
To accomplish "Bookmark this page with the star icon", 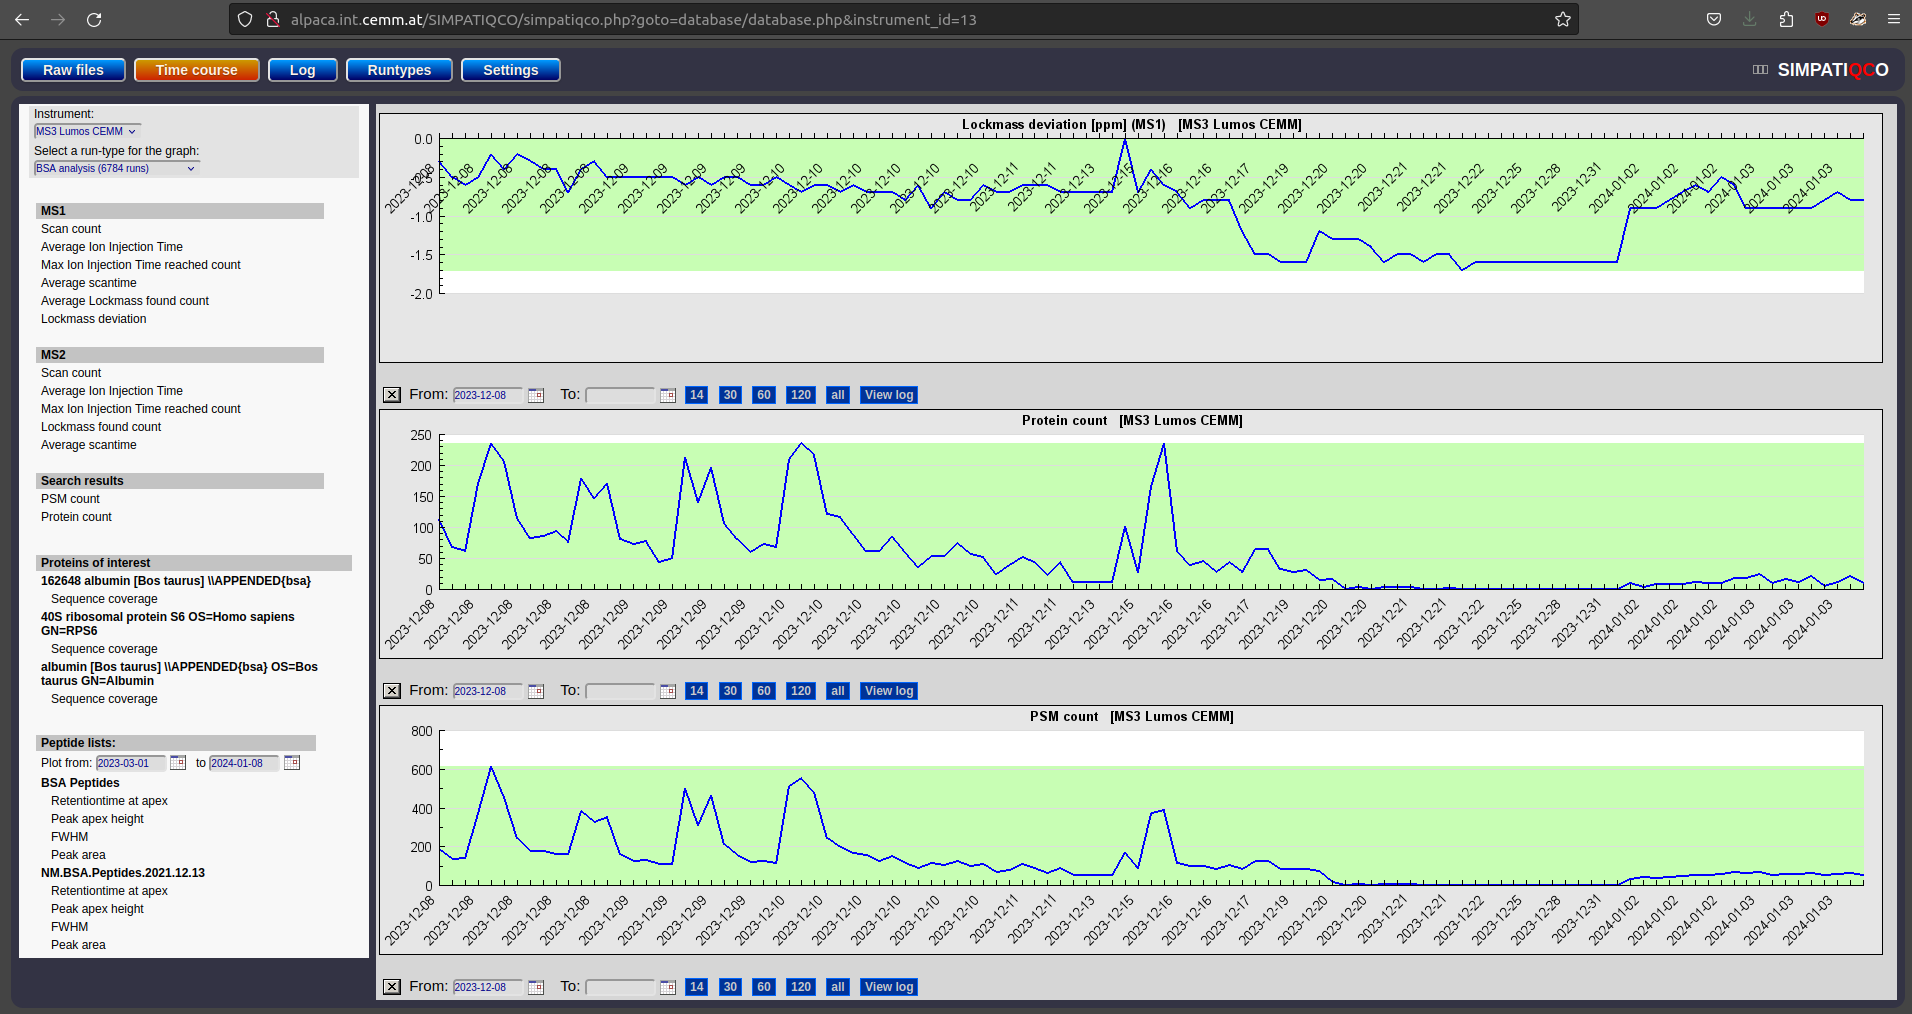I will tap(1562, 19).
